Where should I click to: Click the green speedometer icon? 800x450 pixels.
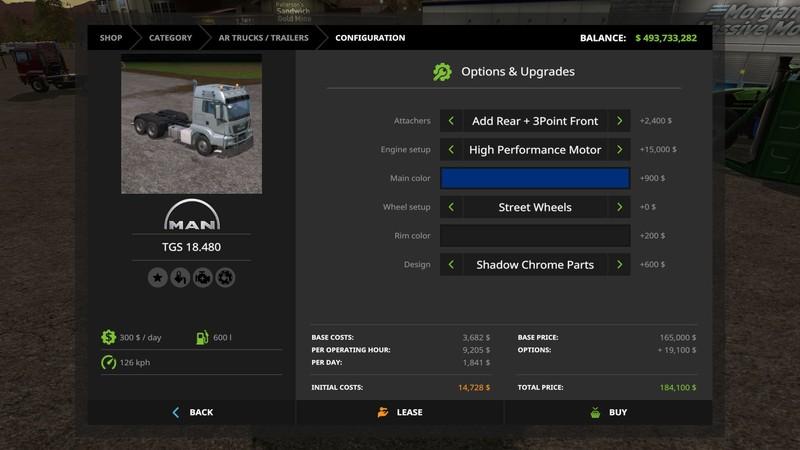(x=107, y=362)
